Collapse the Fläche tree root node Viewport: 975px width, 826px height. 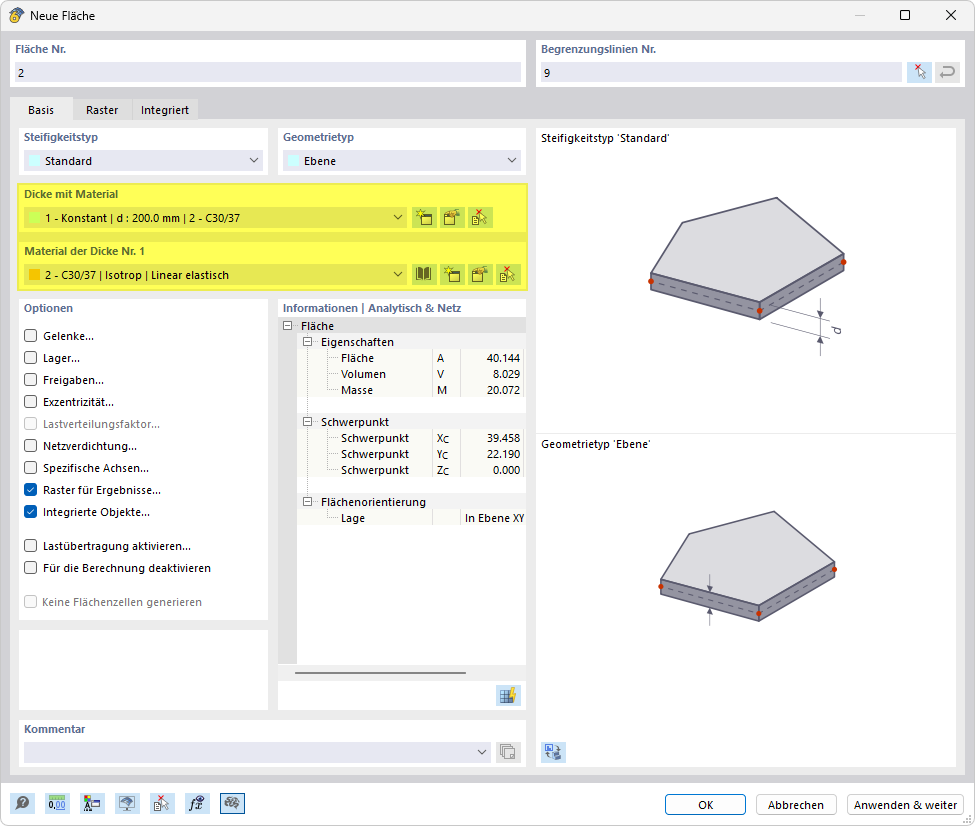(287, 326)
